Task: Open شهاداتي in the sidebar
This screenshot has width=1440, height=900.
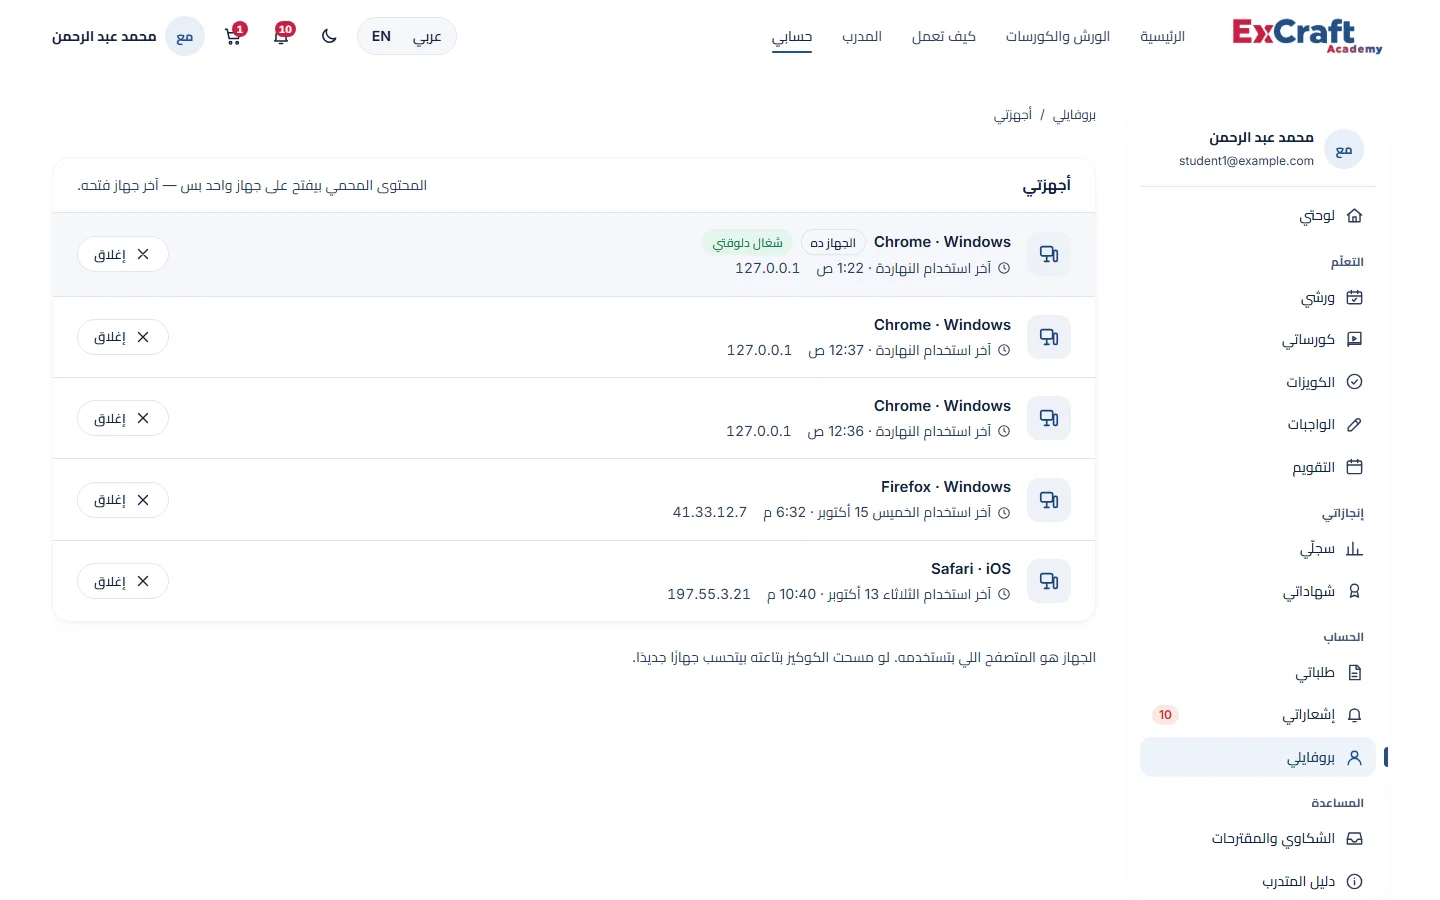Action: (x=1258, y=592)
